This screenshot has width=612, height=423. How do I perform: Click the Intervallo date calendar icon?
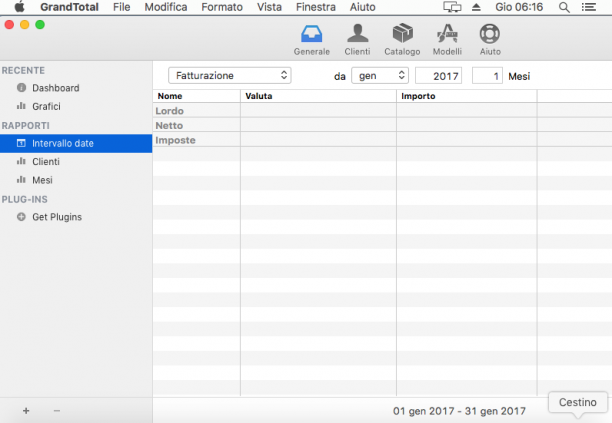21,143
